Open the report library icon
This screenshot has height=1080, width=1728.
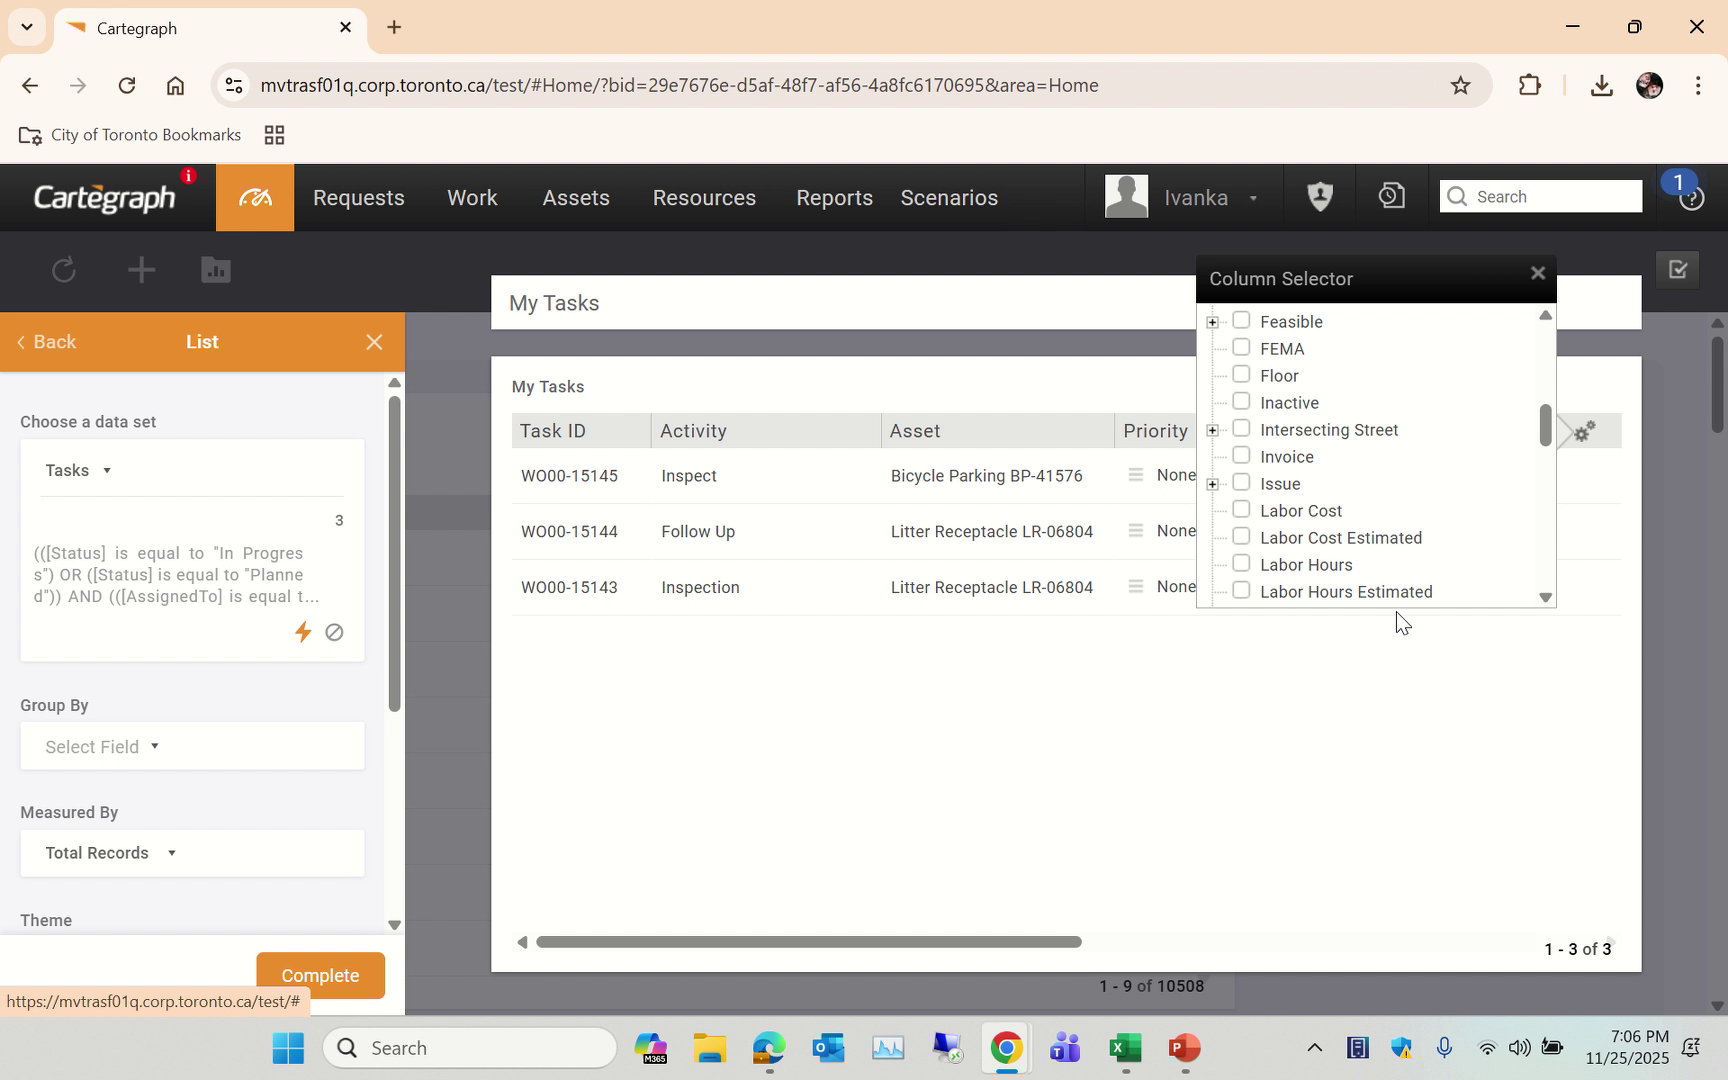(x=214, y=270)
